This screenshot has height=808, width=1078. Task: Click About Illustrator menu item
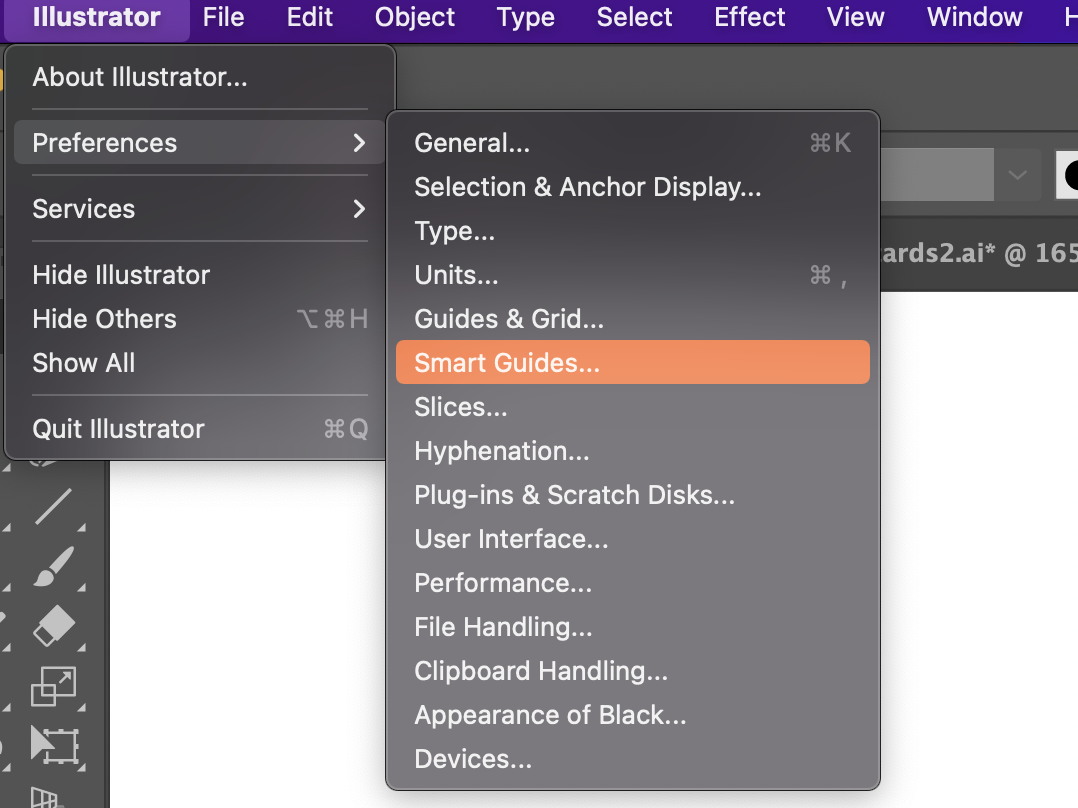[140, 77]
